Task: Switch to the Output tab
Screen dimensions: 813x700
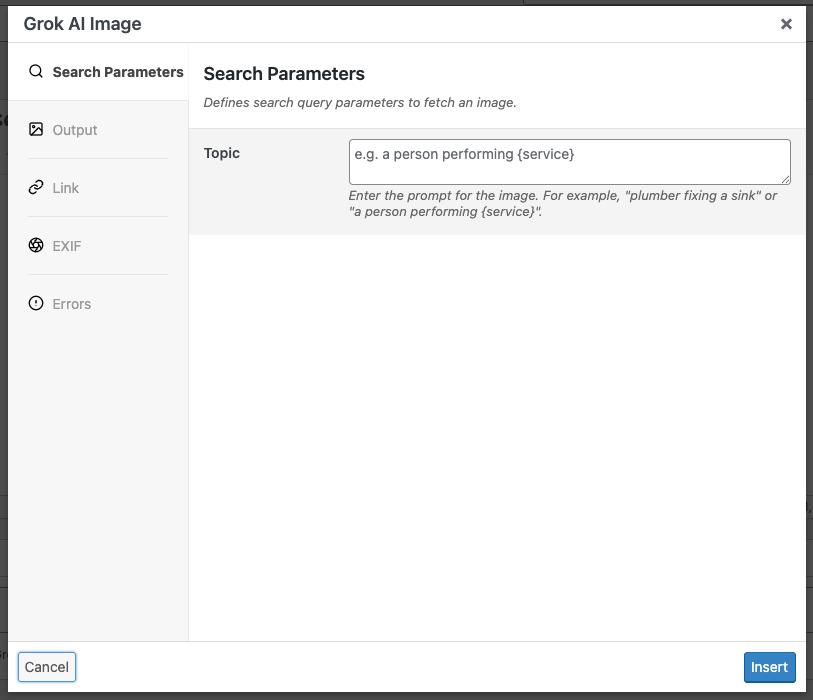Action: (98, 130)
